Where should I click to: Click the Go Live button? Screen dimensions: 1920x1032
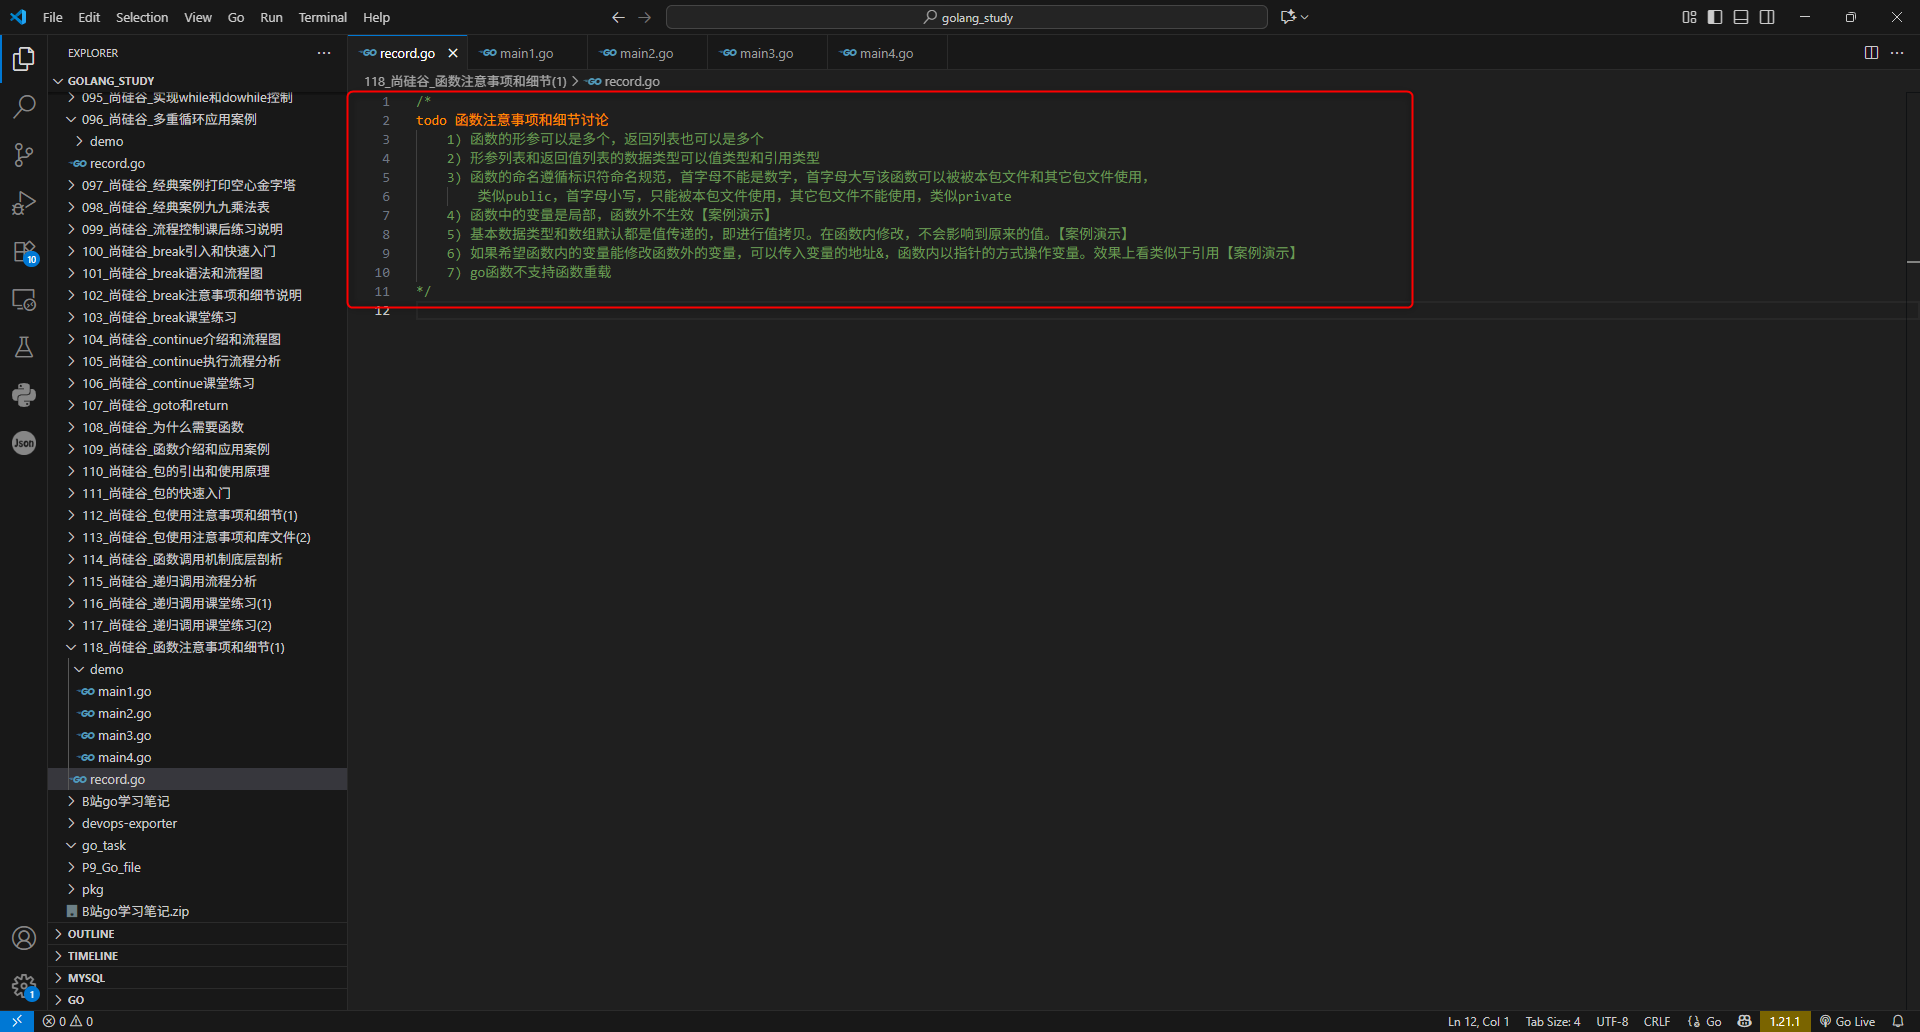tap(1847, 1021)
